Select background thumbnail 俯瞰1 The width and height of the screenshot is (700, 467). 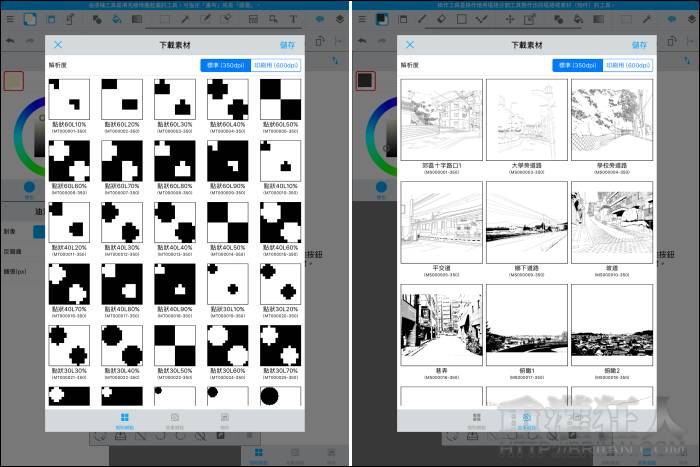(527, 325)
